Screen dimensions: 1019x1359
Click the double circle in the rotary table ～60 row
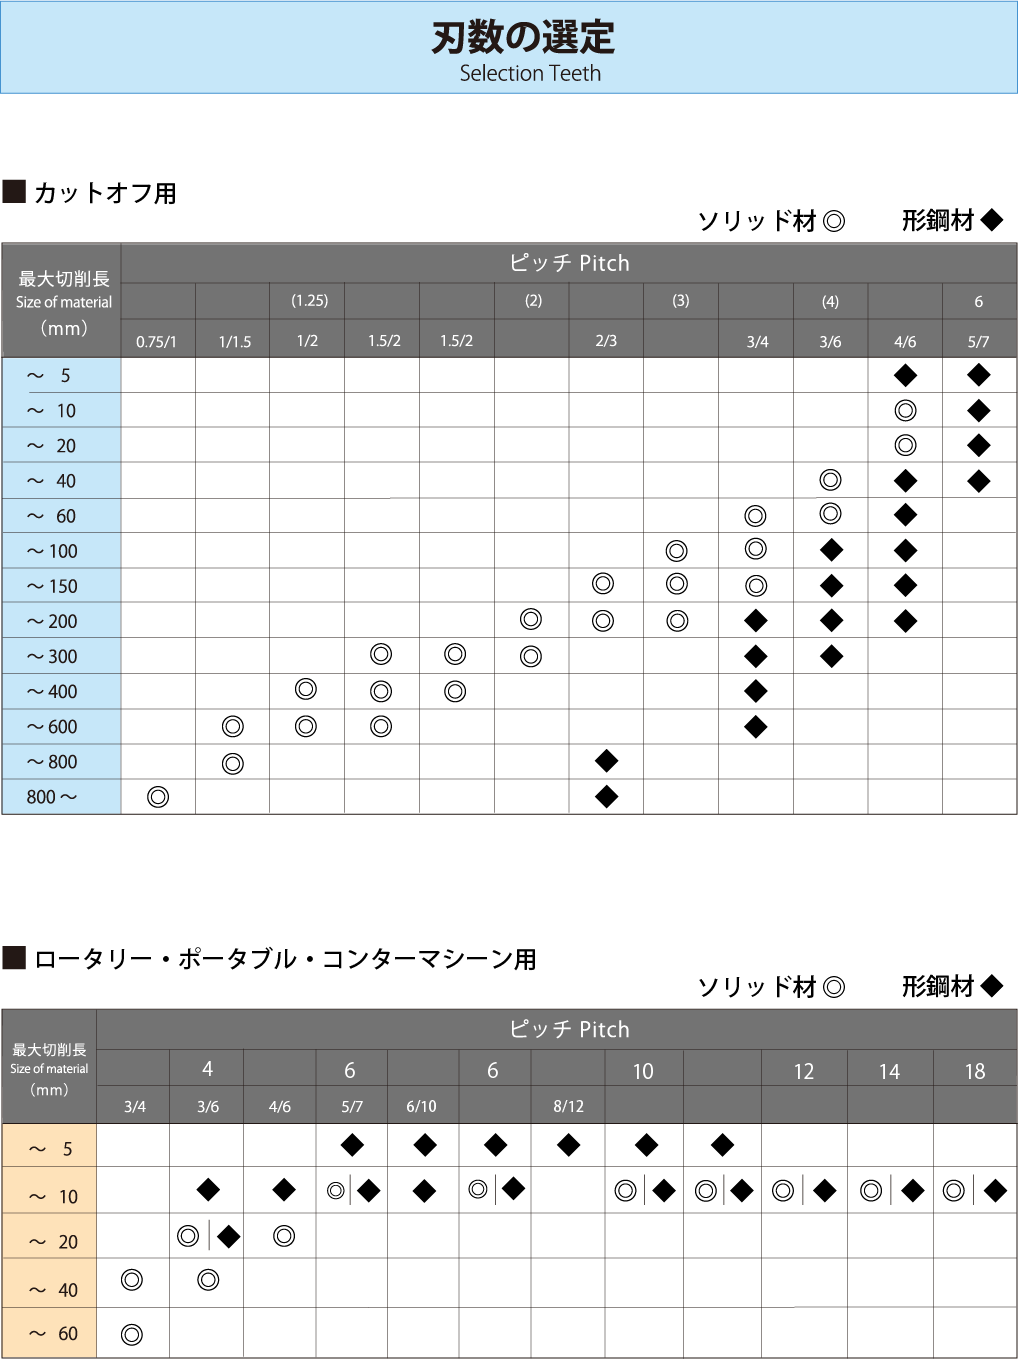[x=132, y=1334]
